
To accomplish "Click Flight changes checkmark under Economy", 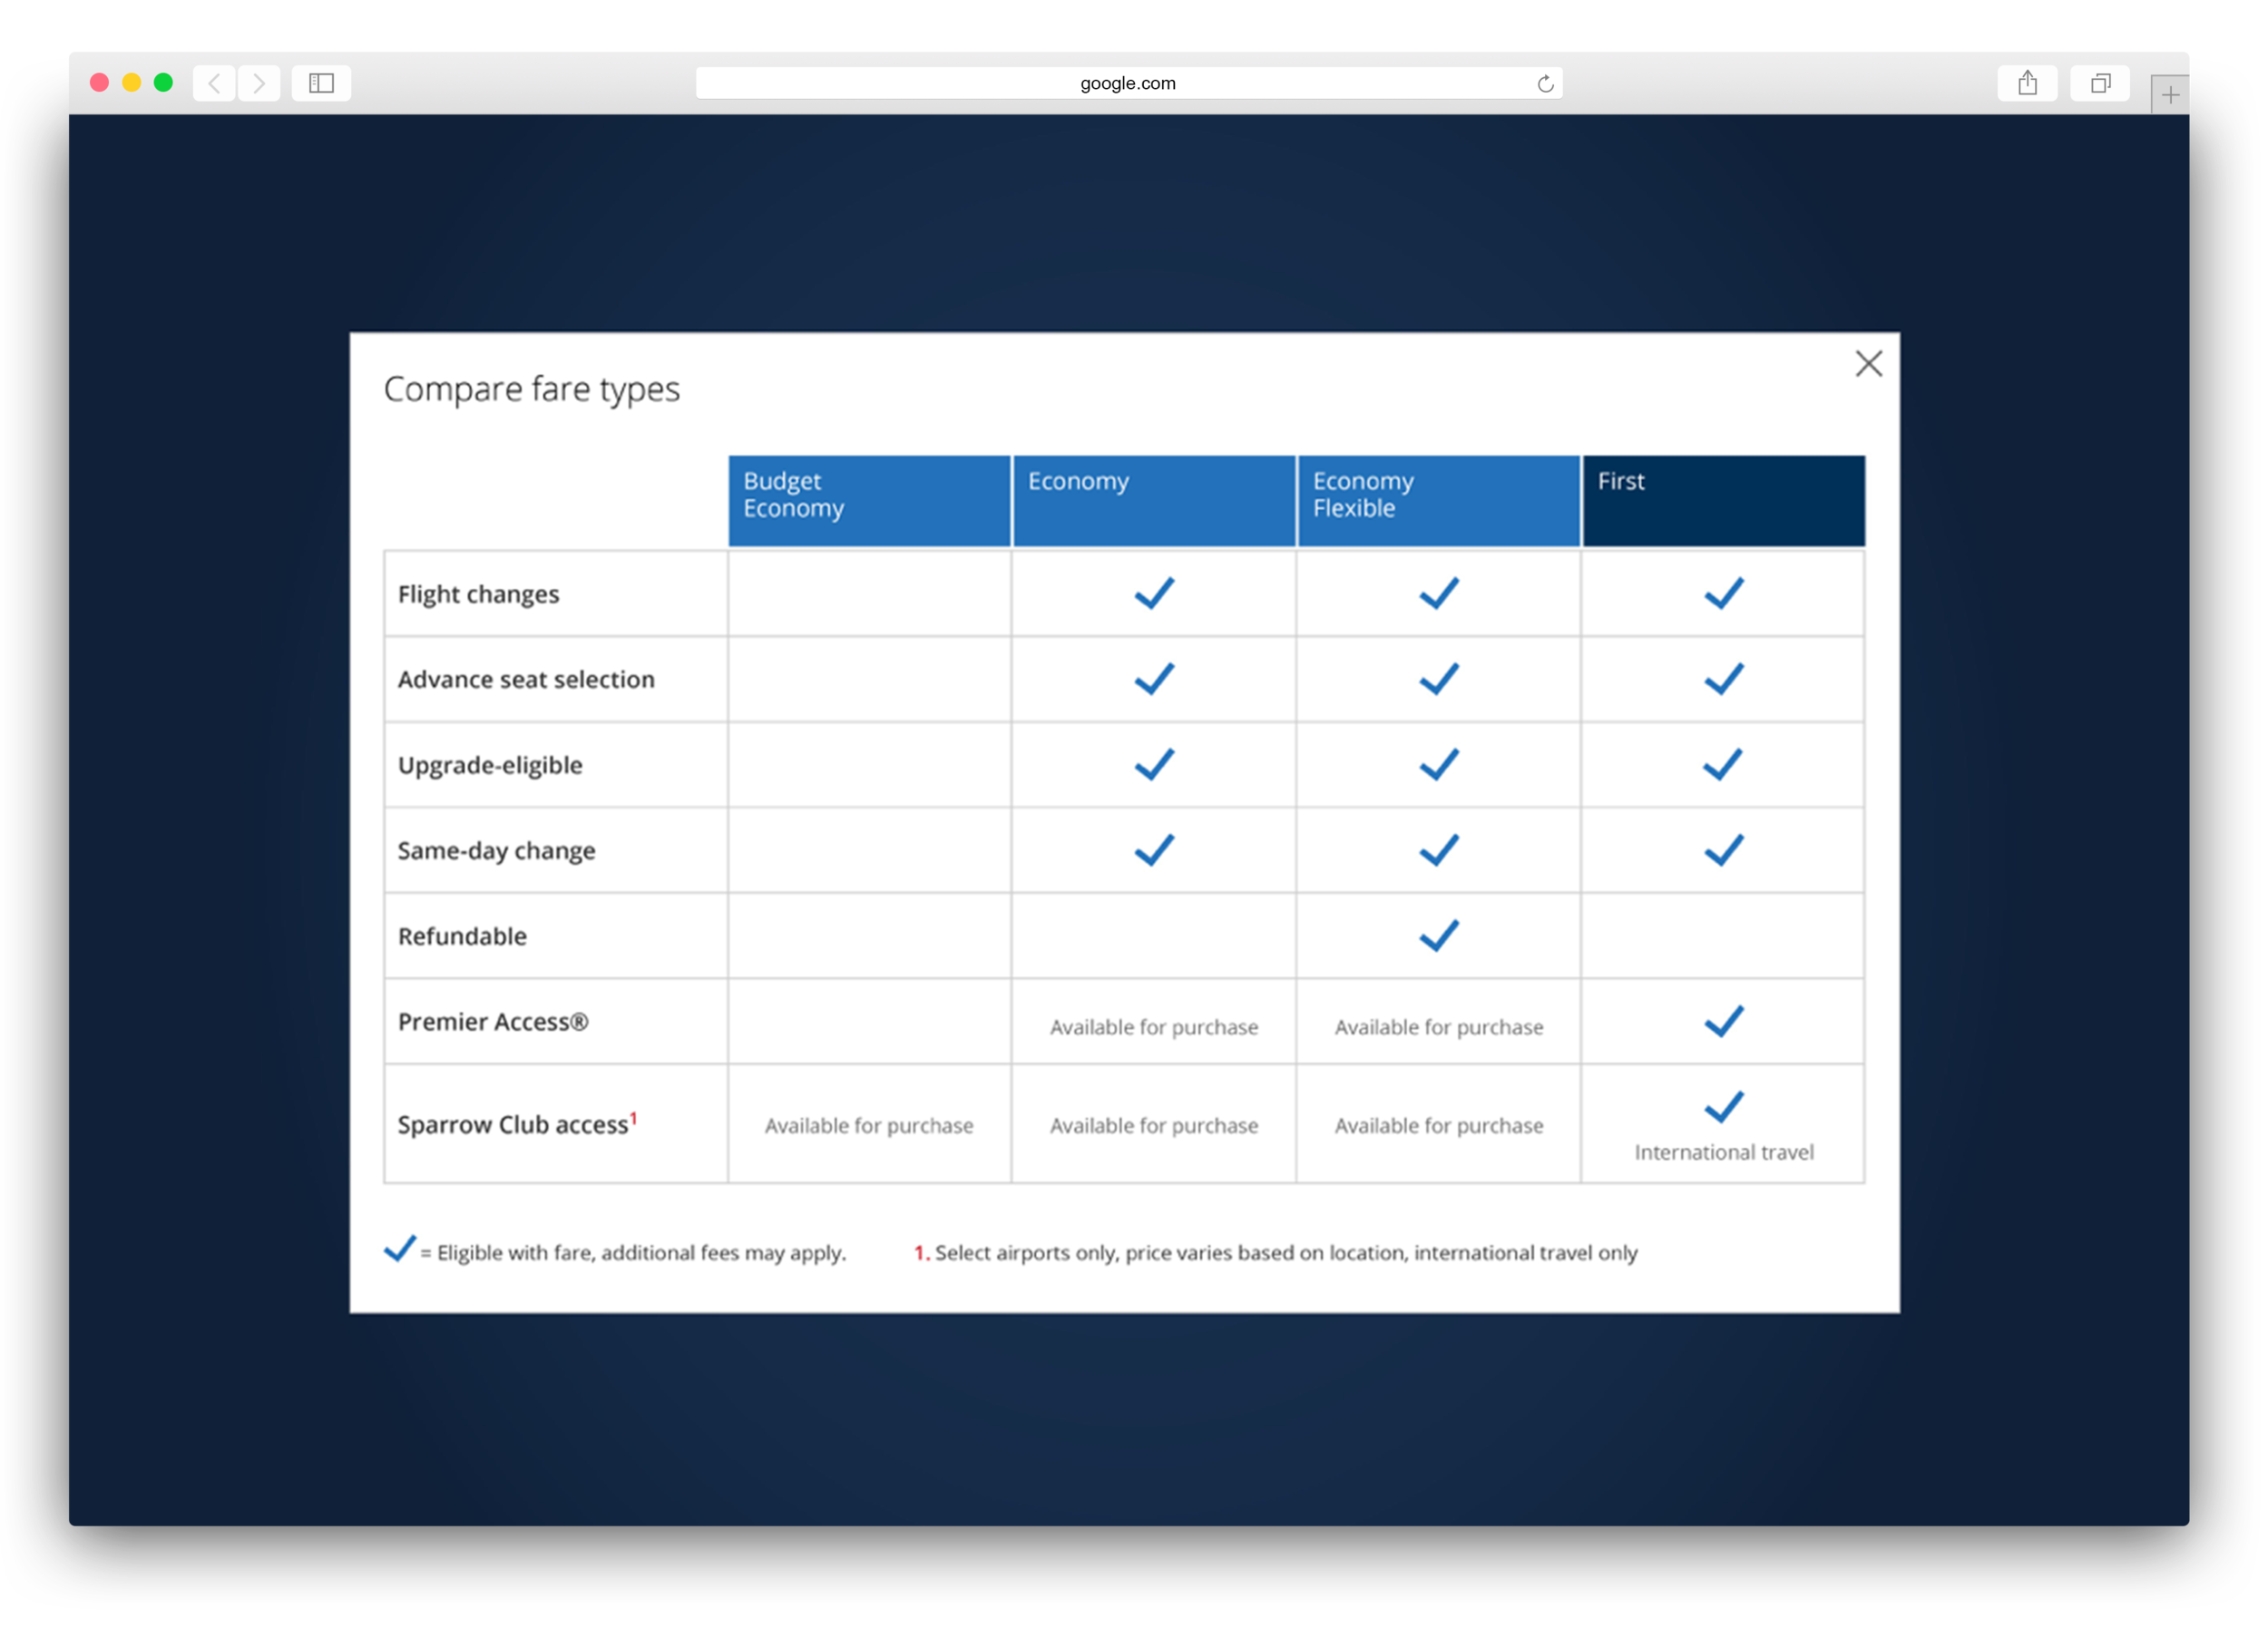I will [1154, 593].
